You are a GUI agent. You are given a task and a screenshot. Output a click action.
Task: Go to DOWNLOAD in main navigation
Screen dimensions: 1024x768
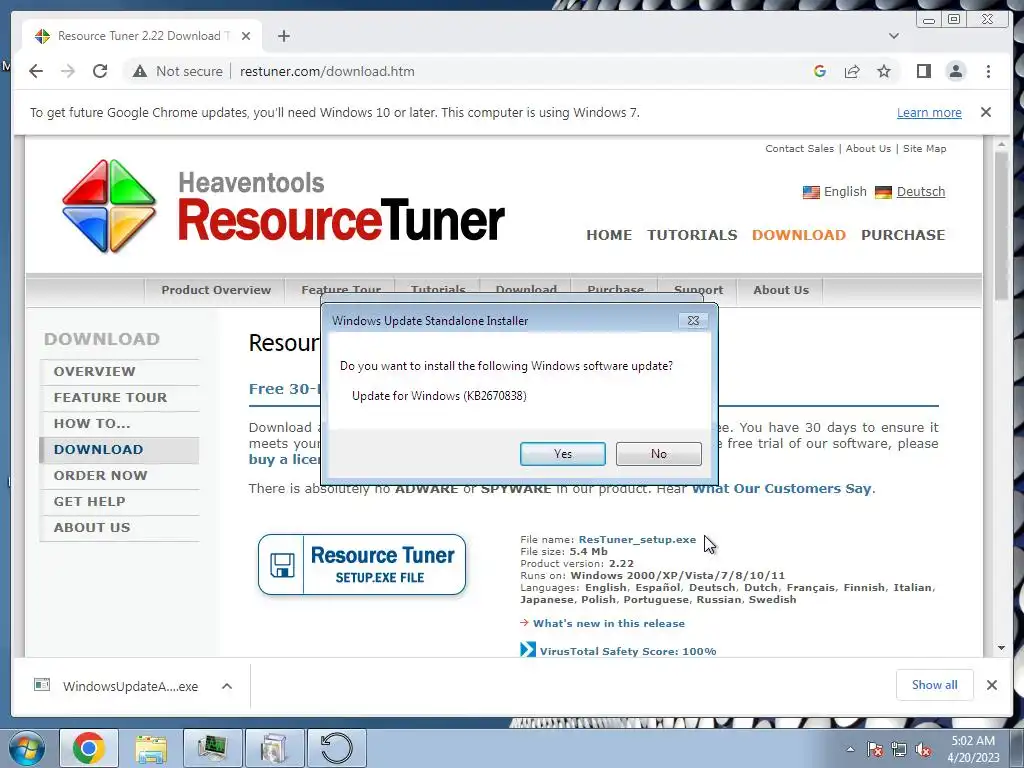point(799,235)
